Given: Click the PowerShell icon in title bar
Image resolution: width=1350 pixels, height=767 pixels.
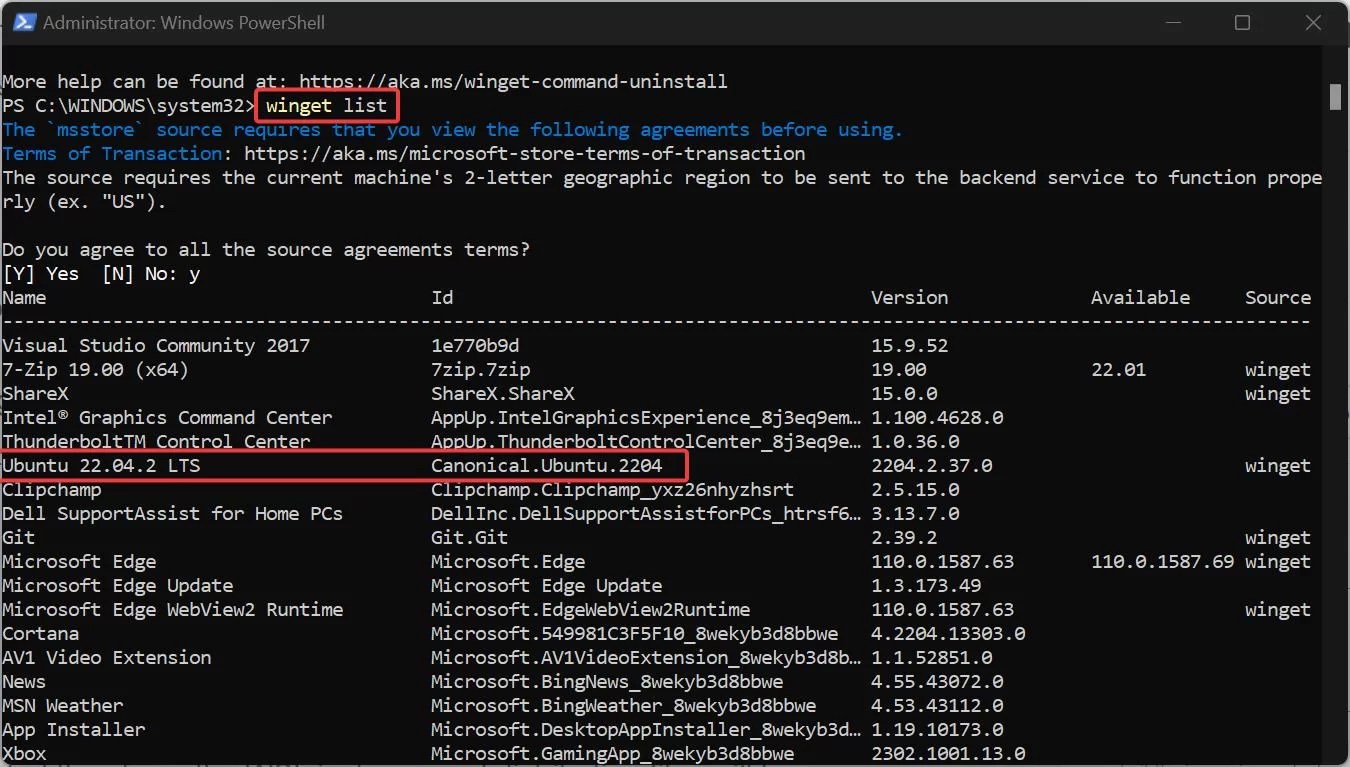Looking at the screenshot, I should (x=22, y=21).
